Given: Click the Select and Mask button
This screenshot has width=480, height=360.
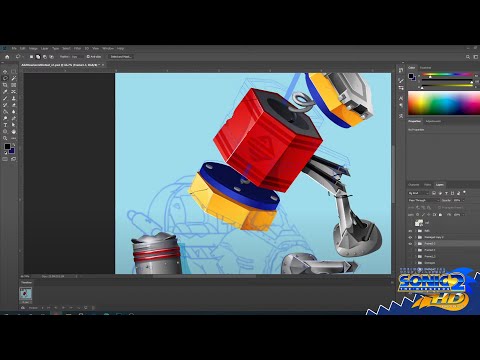Looking at the screenshot, I should [121, 57].
